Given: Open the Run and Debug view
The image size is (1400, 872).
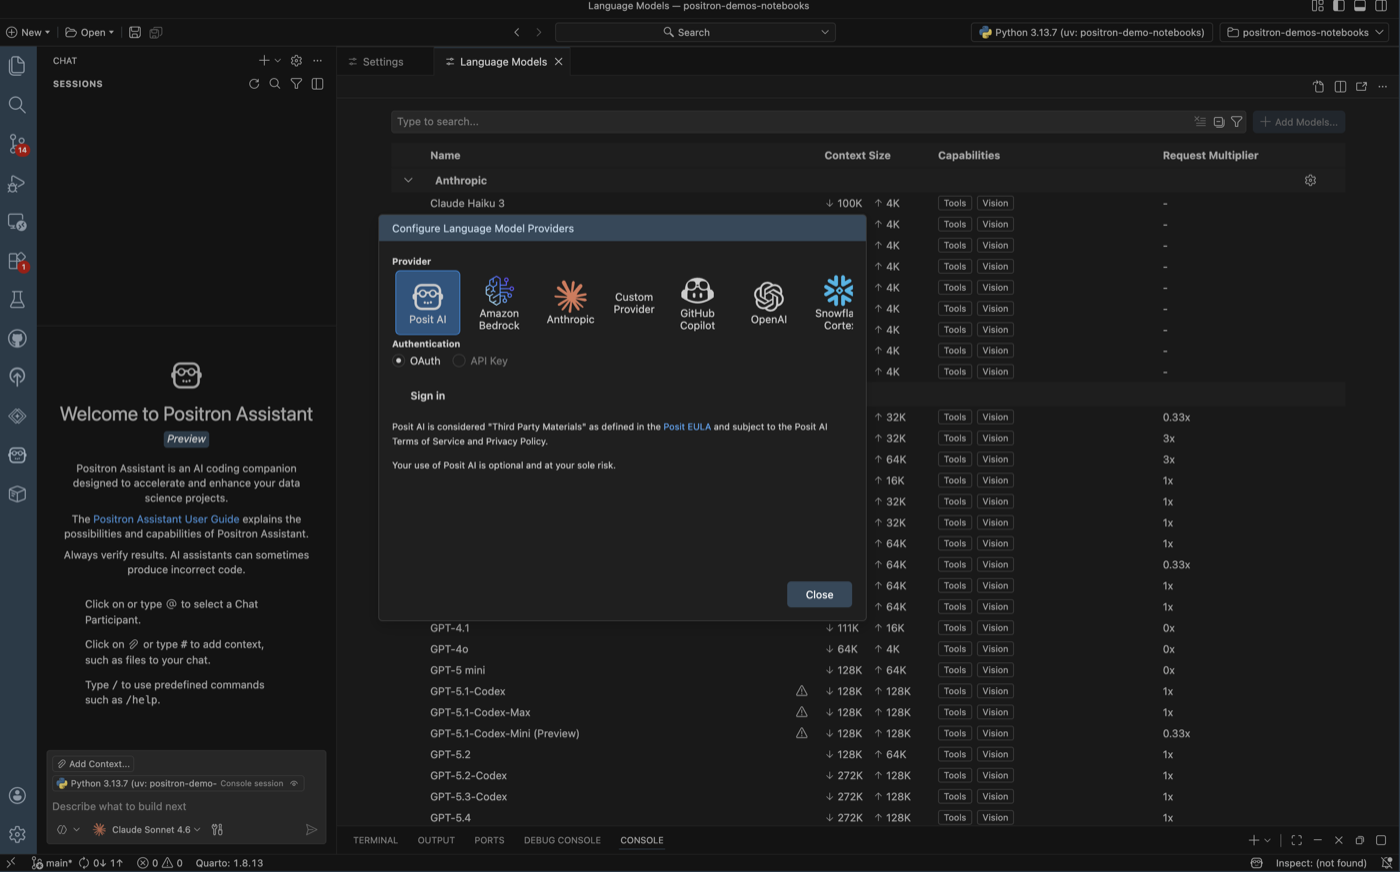Looking at the screenshot, I should [x=17, y=183].
